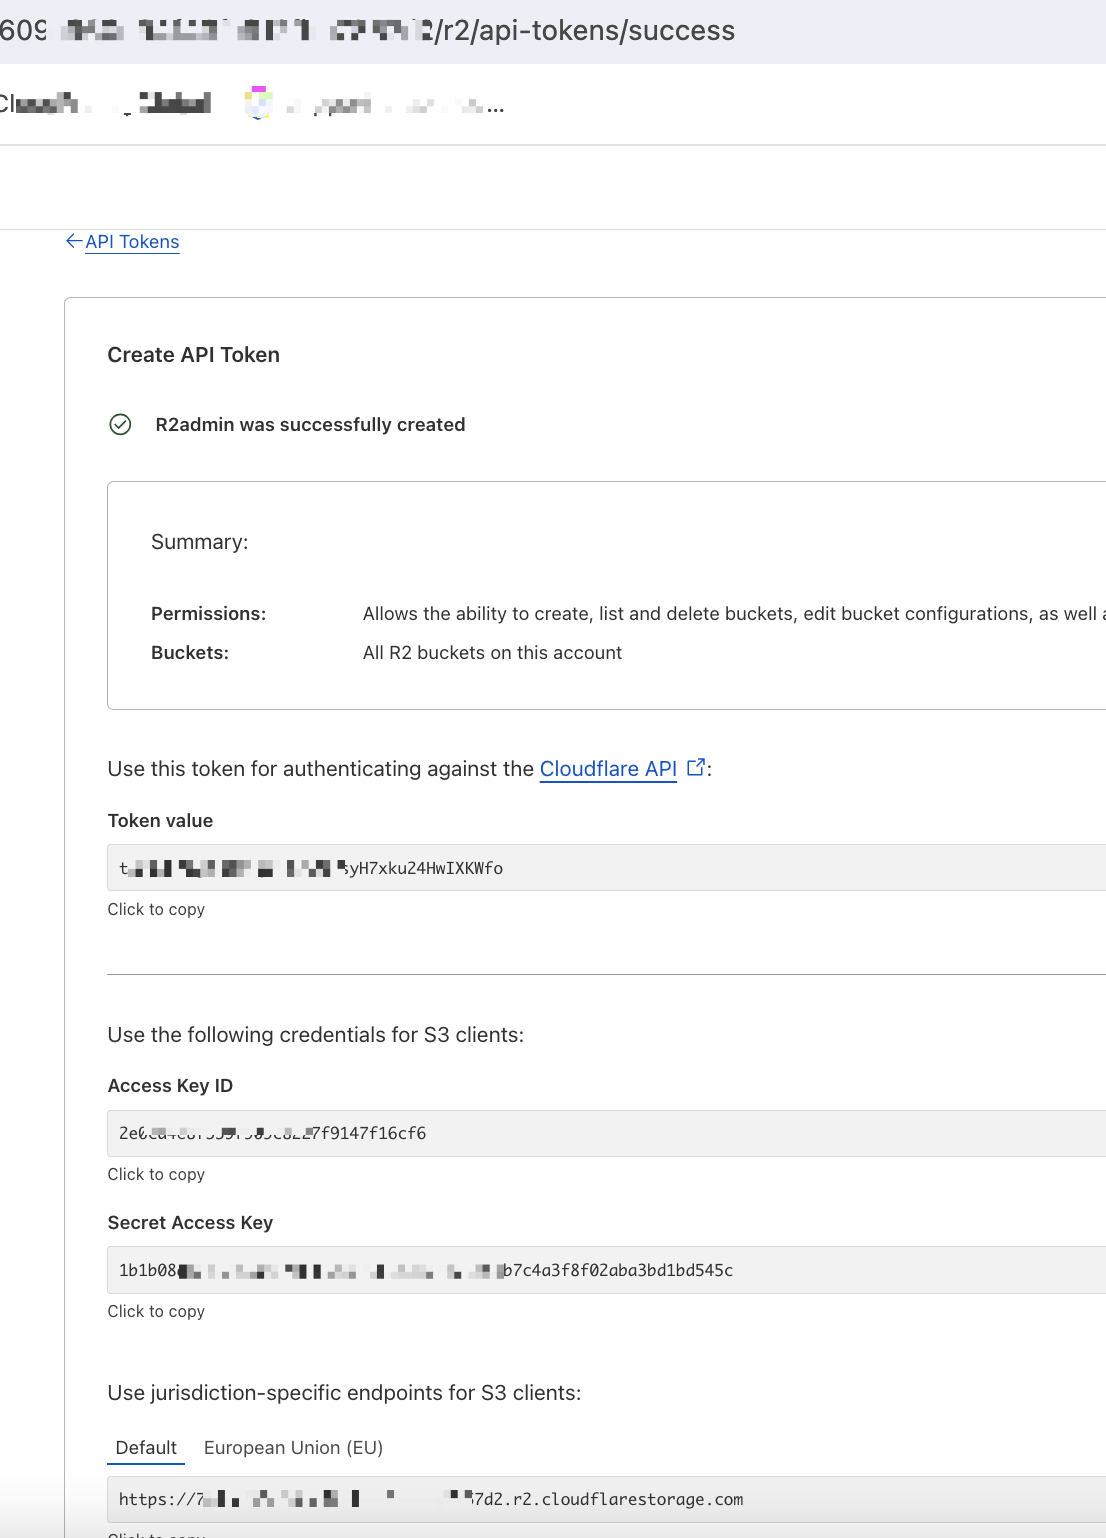Click the browser address bar URL
The width and height of the screenshot is (1106, 1538).
(368, 31)
